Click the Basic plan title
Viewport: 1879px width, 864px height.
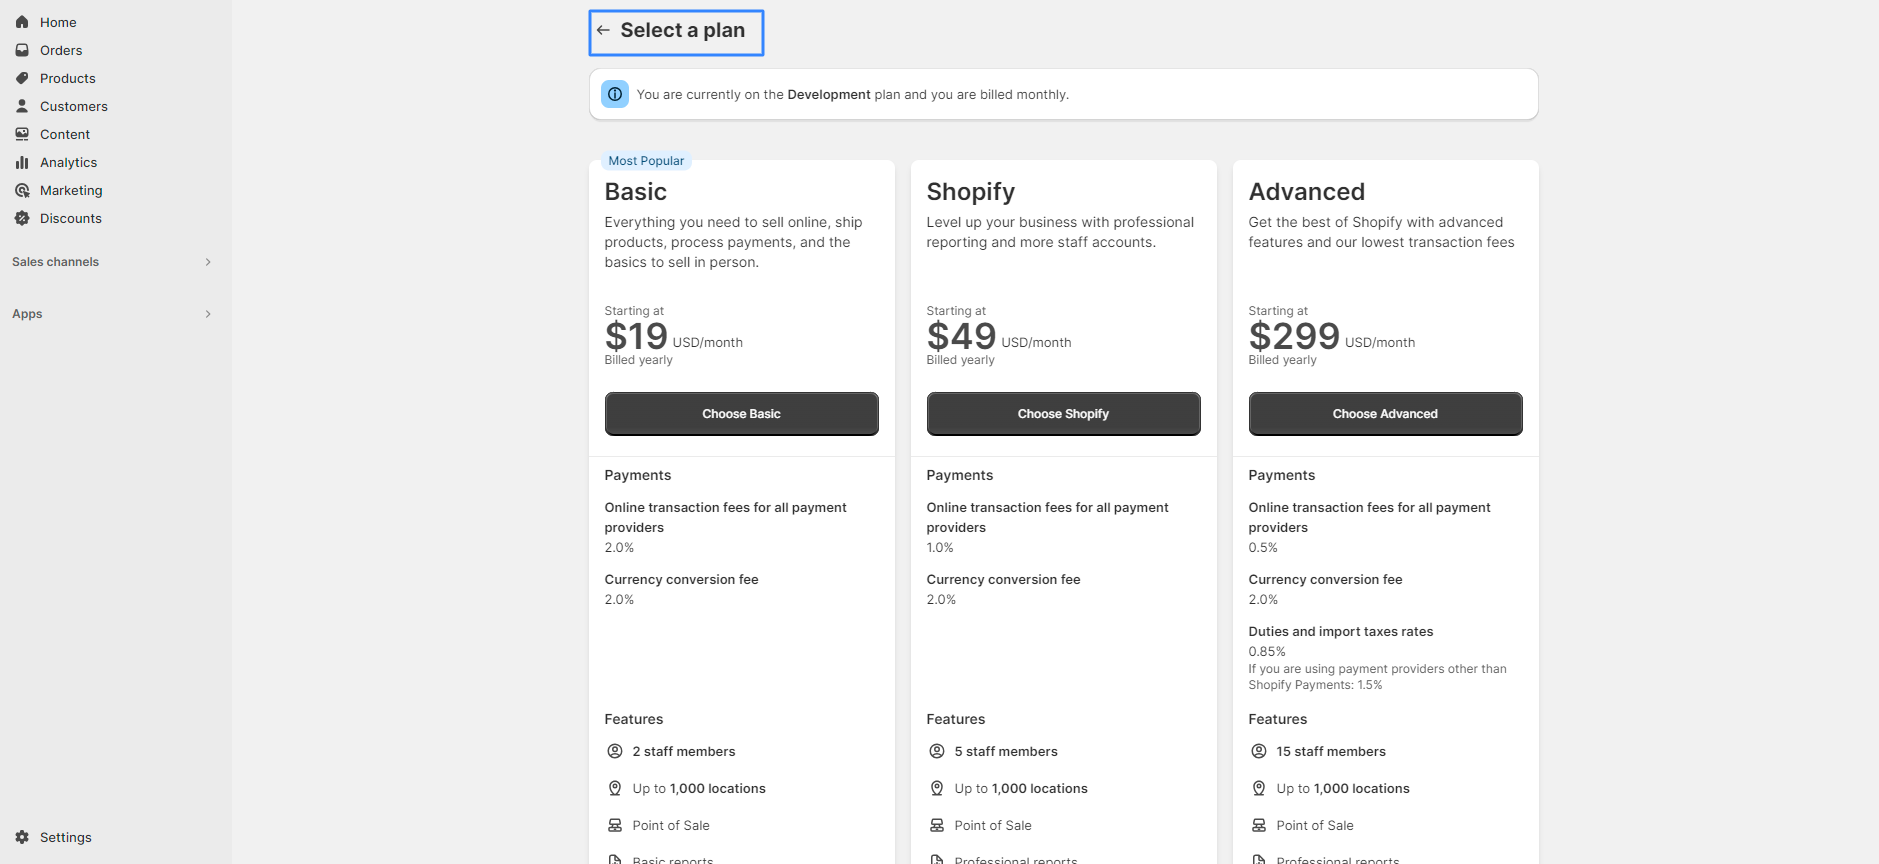coord(636,191)
